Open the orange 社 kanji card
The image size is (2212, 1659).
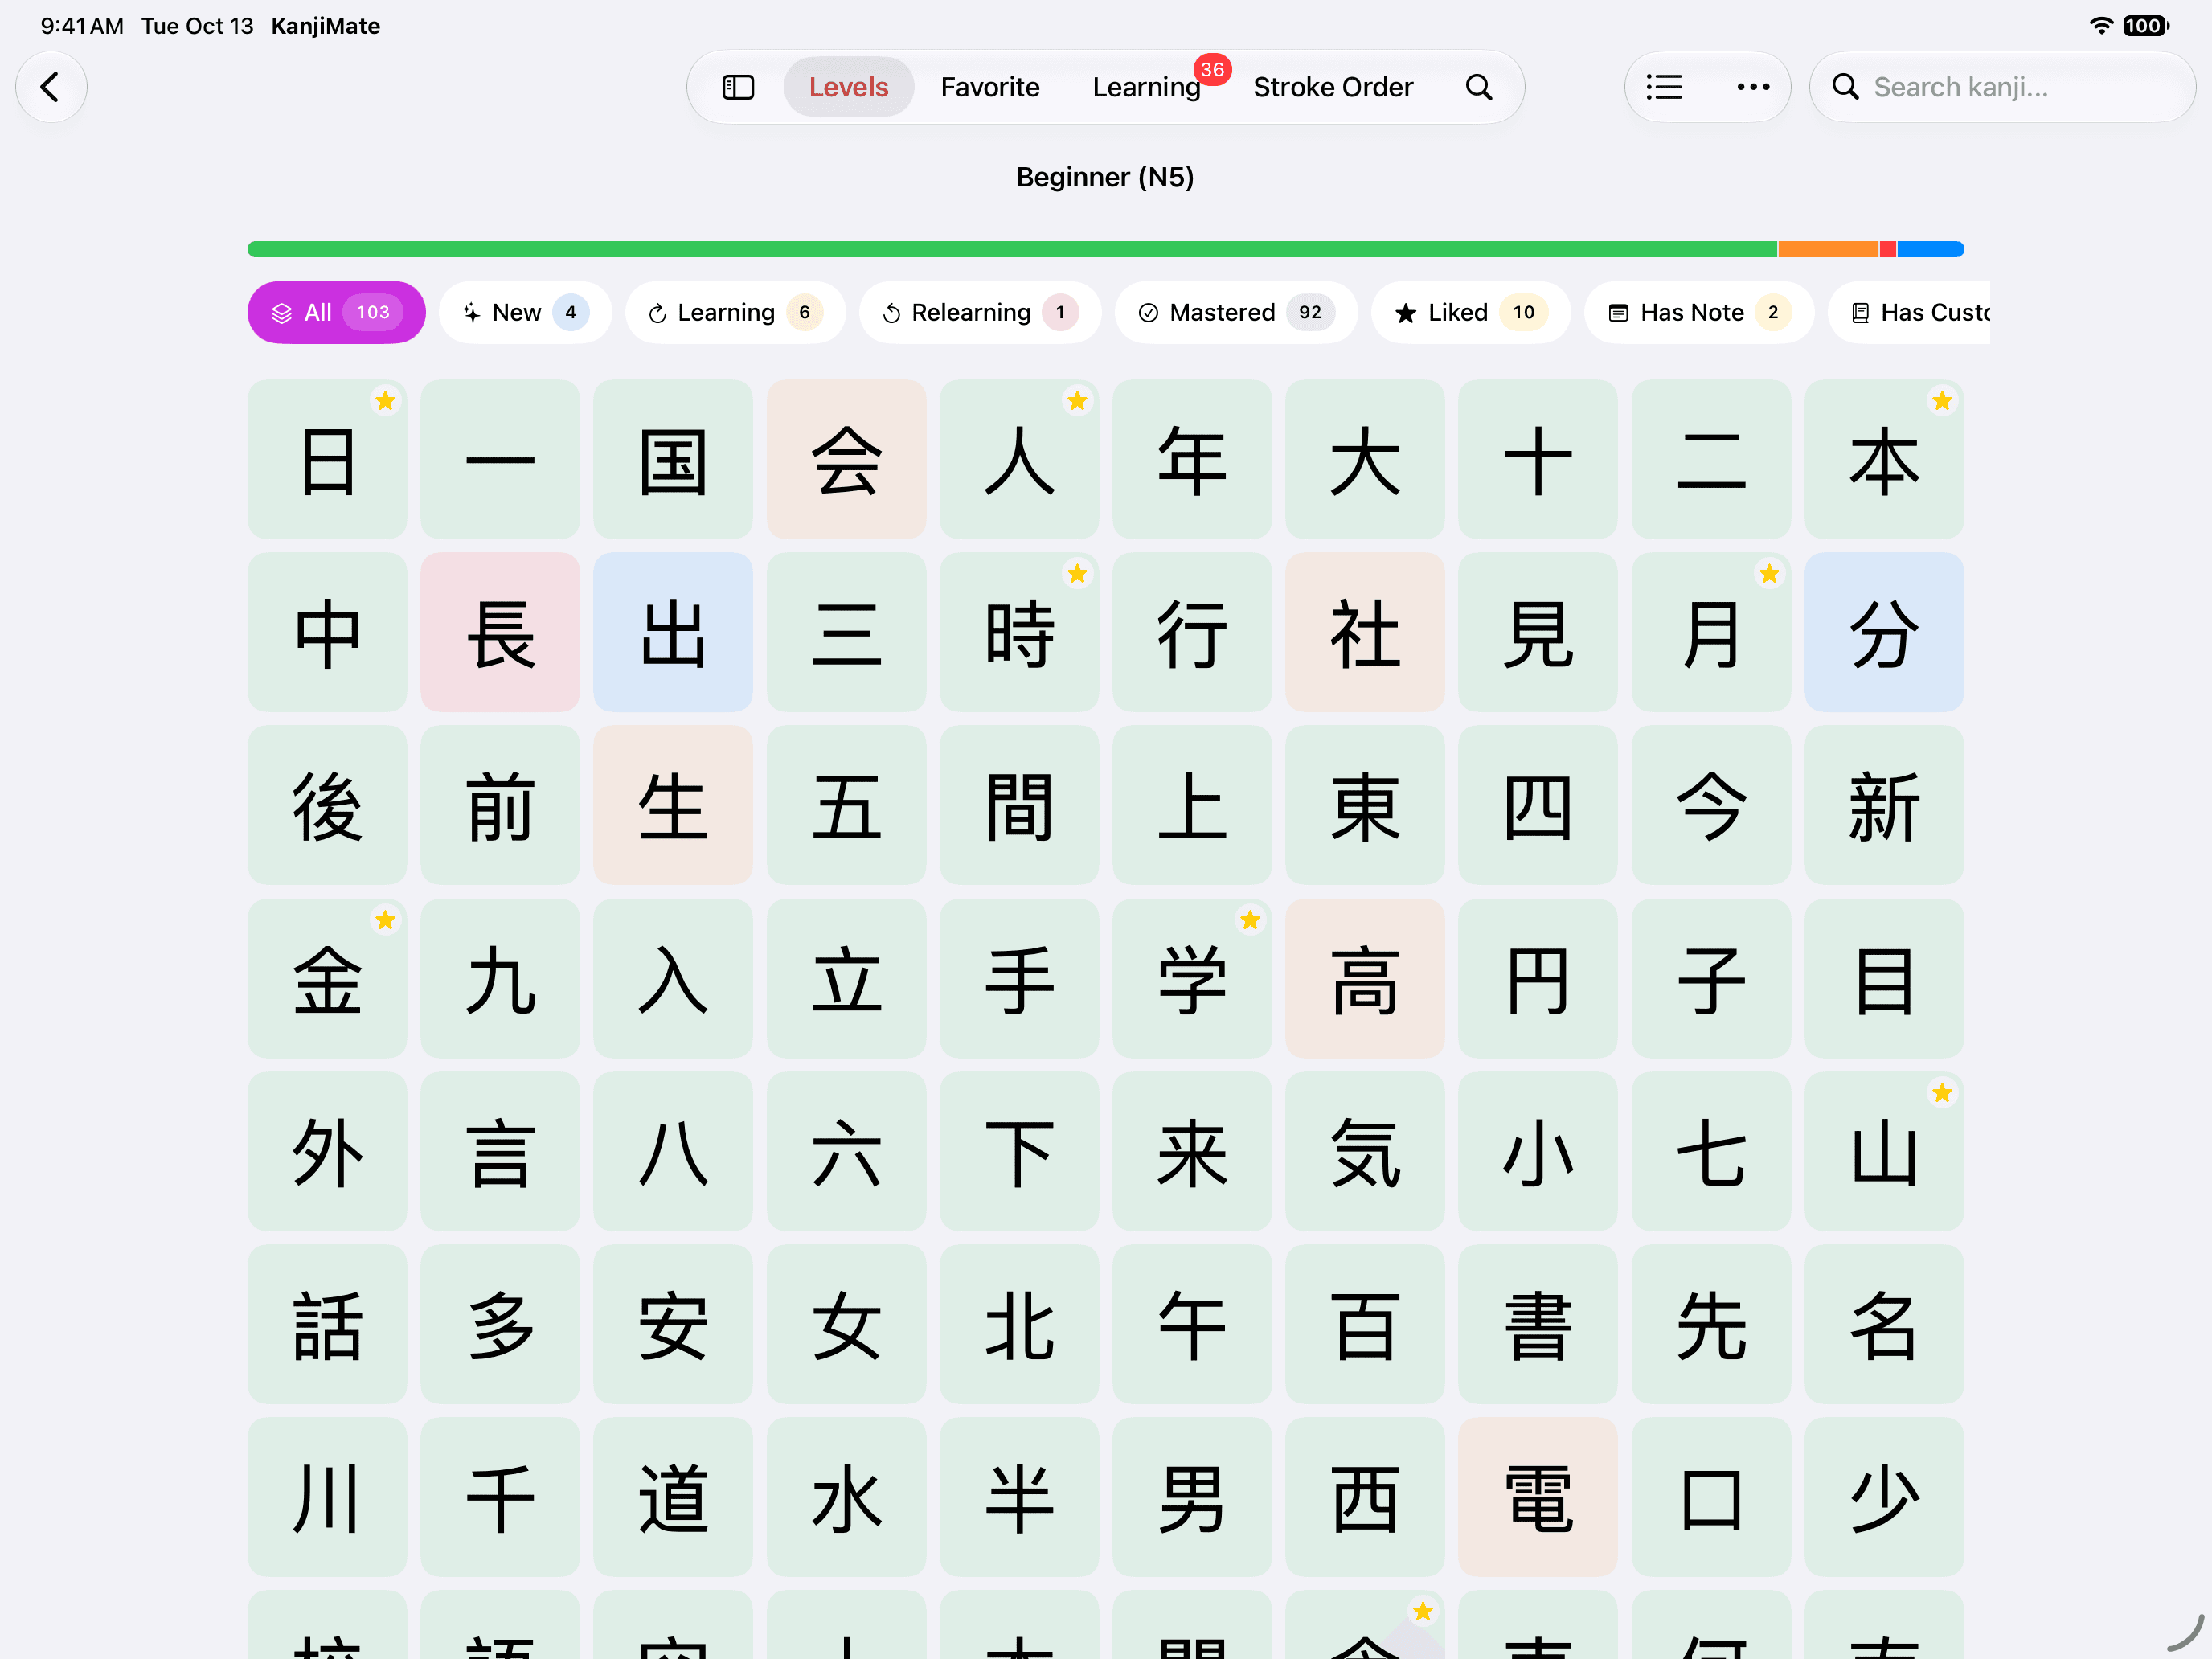point(1365,632)
